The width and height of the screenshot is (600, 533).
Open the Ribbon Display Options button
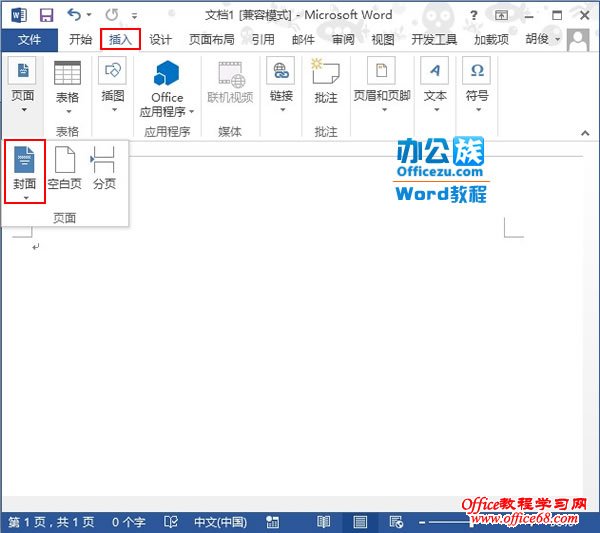(x=501, y=15)
